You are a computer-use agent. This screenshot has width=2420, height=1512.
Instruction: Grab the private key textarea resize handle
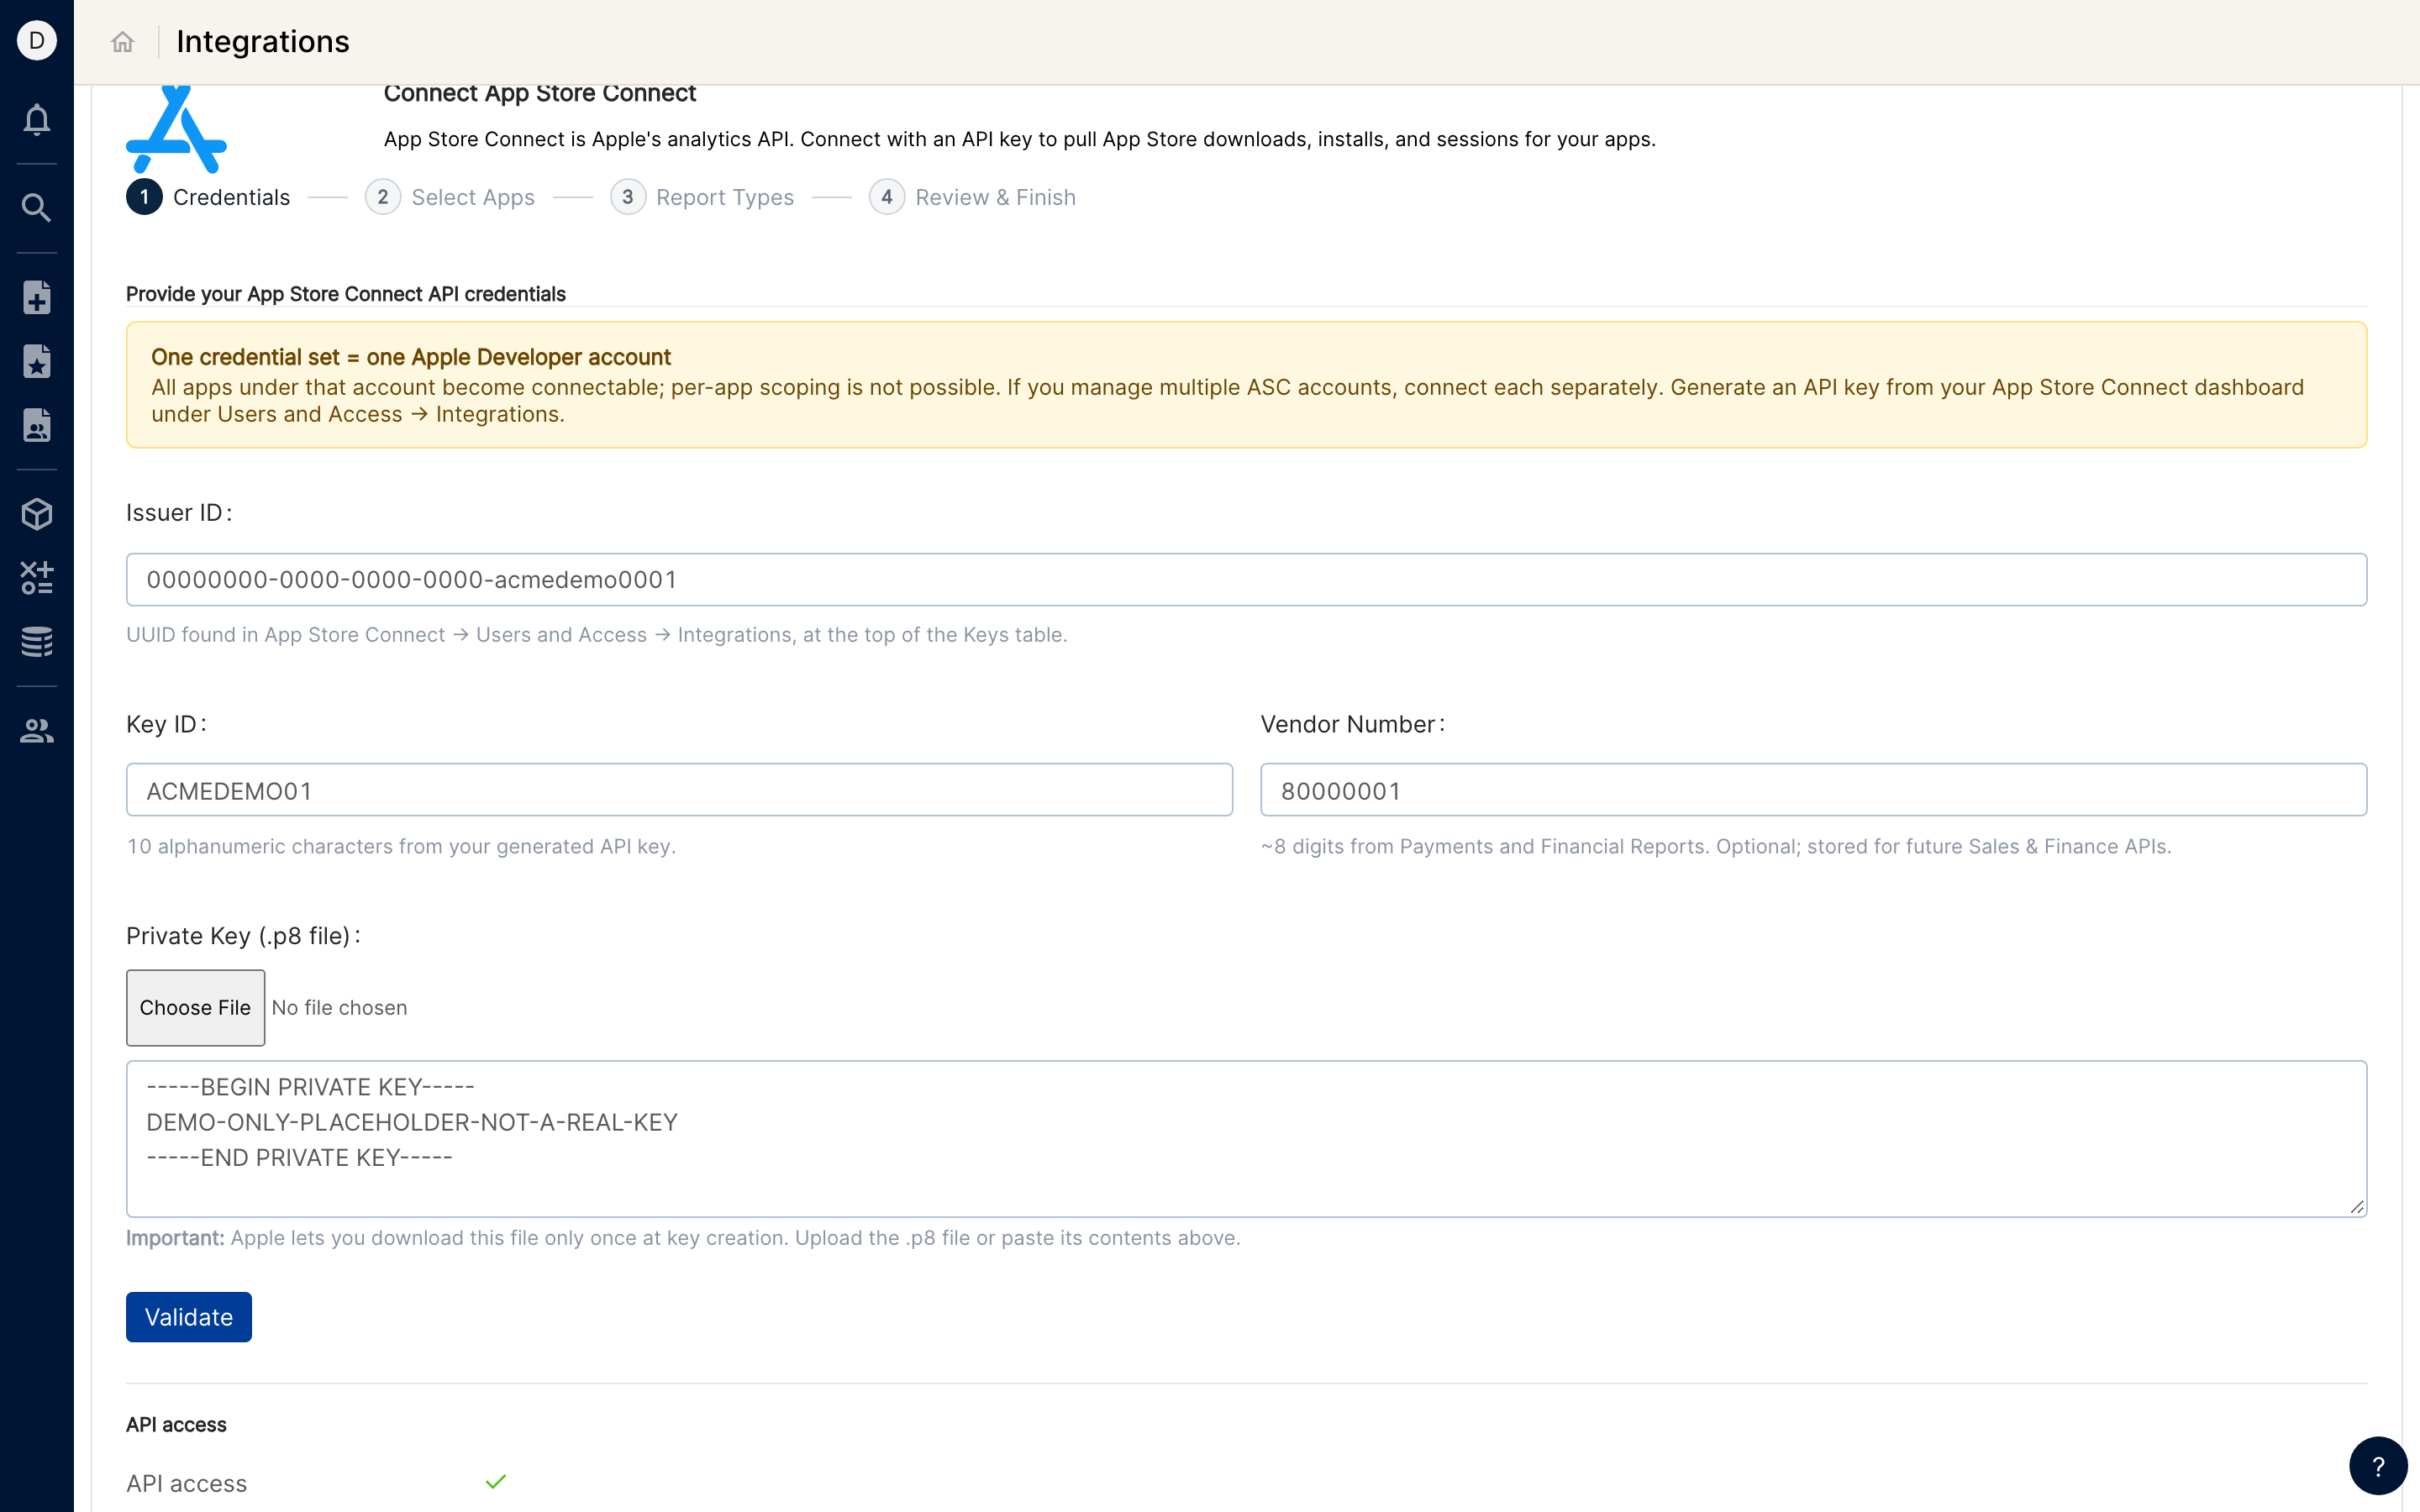(x=2357, y=1207)
